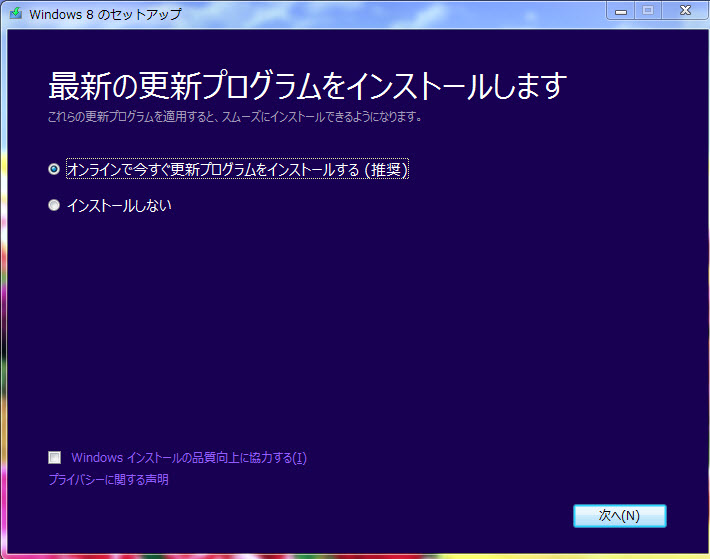Select the インストールしない radio button
Screen dimensions: 710x559
[x=54, y=205]
